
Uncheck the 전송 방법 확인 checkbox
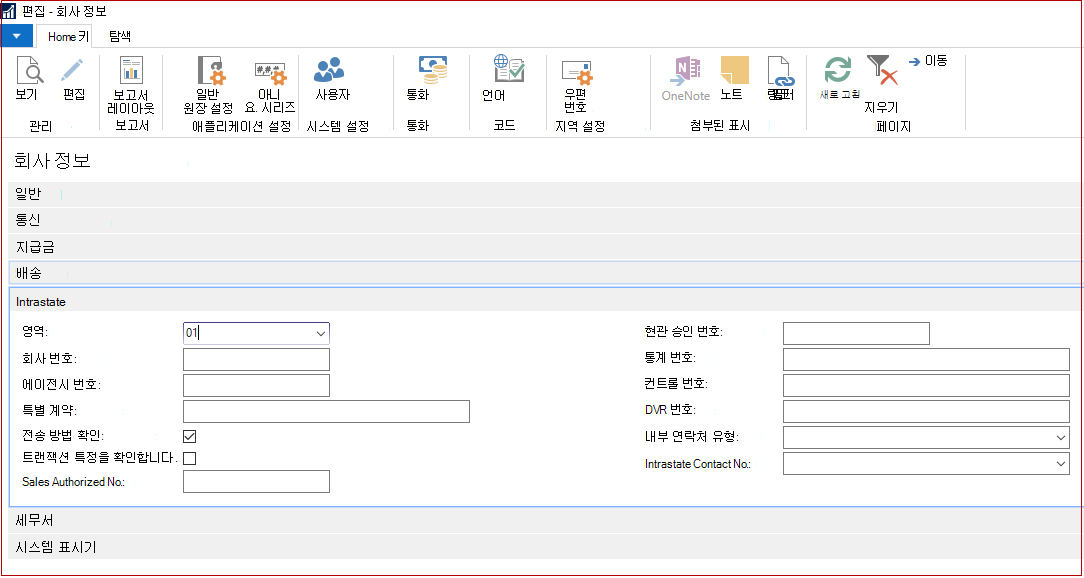pos(189,436)
